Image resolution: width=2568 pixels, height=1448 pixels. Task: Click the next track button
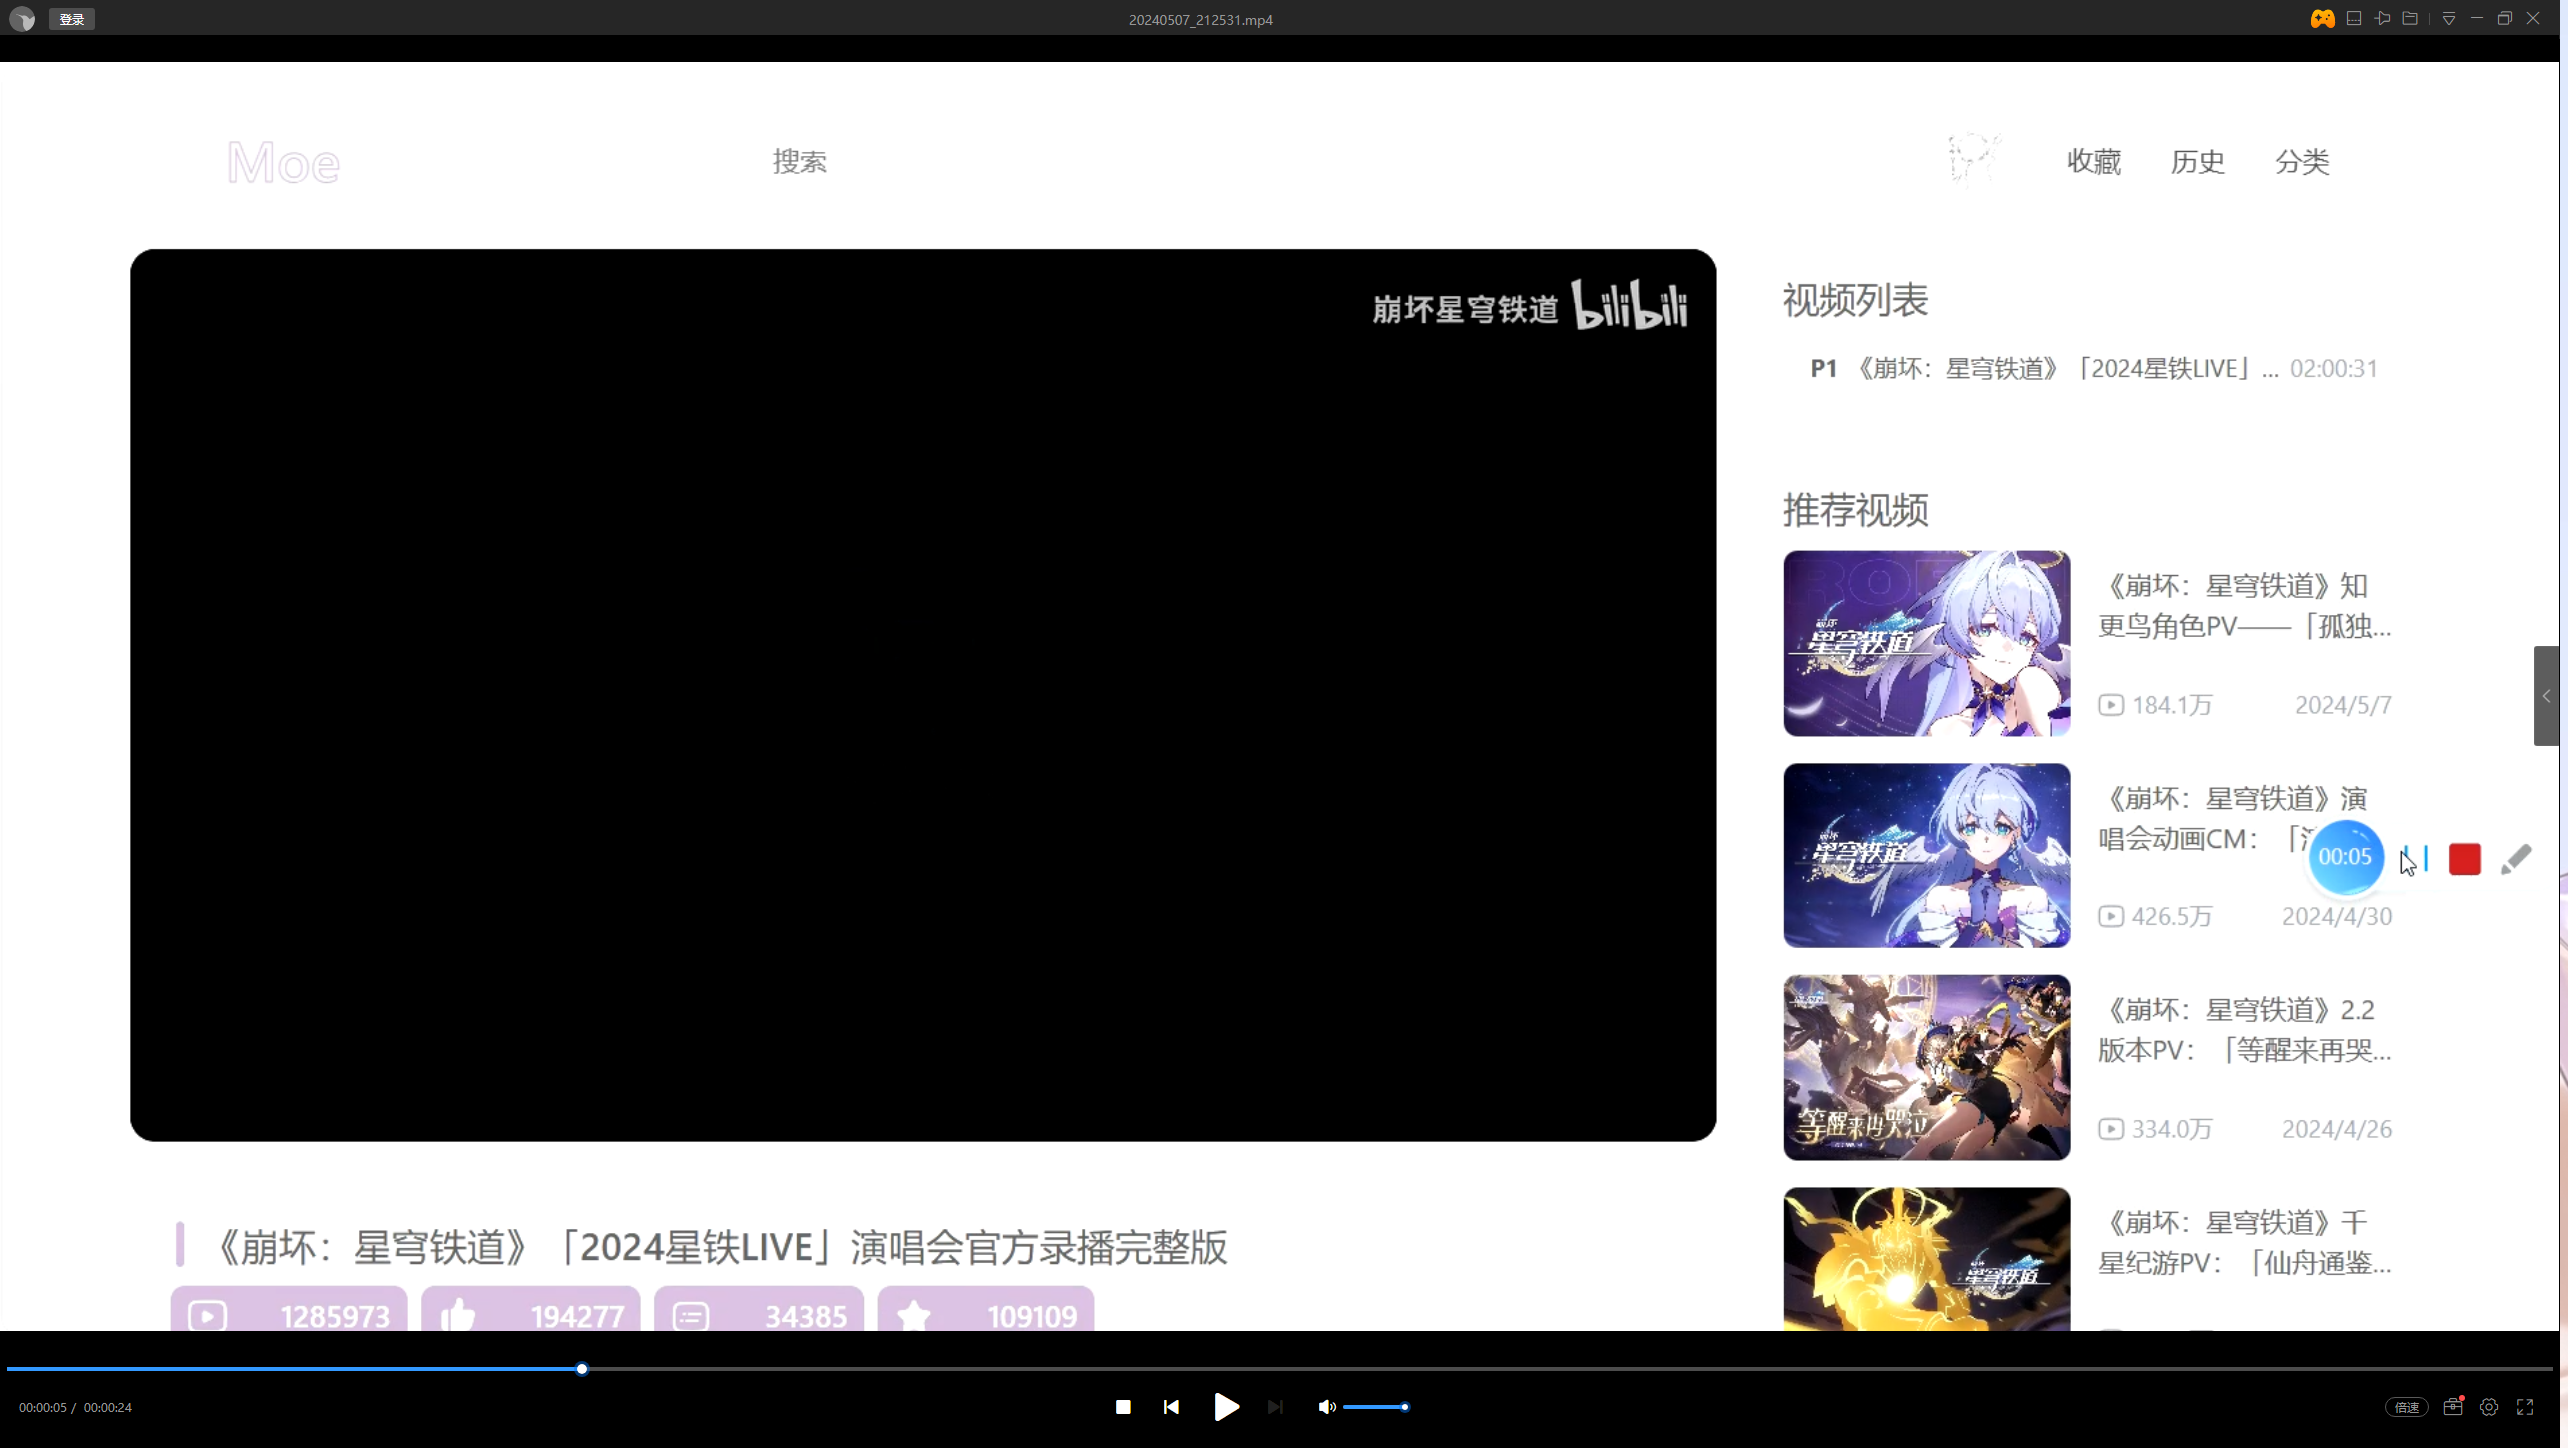1275,1407
